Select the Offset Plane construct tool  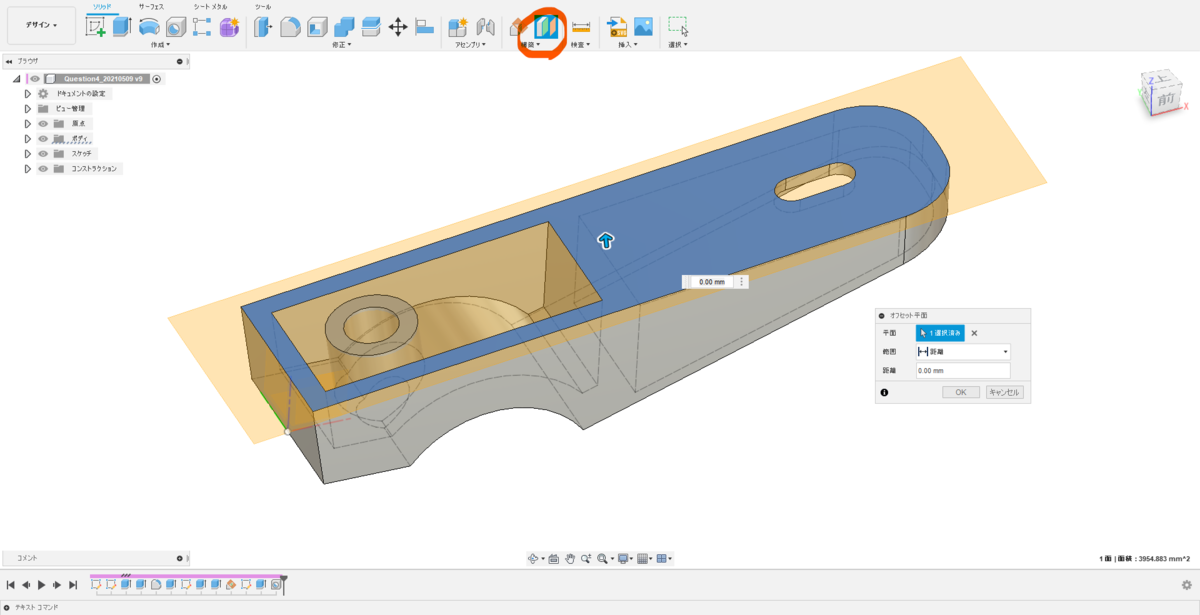[546, 27]
